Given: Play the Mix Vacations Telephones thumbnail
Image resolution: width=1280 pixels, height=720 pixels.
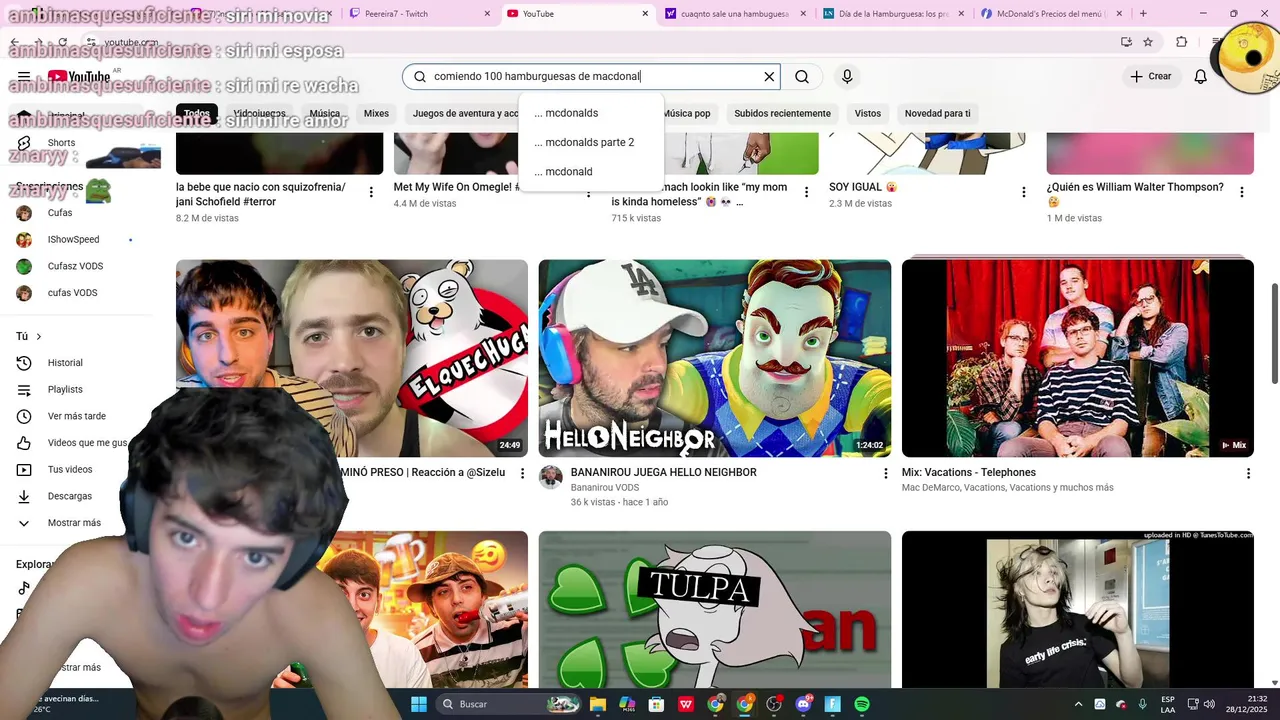Looking at the screenshot, I should click(1078, 358).
